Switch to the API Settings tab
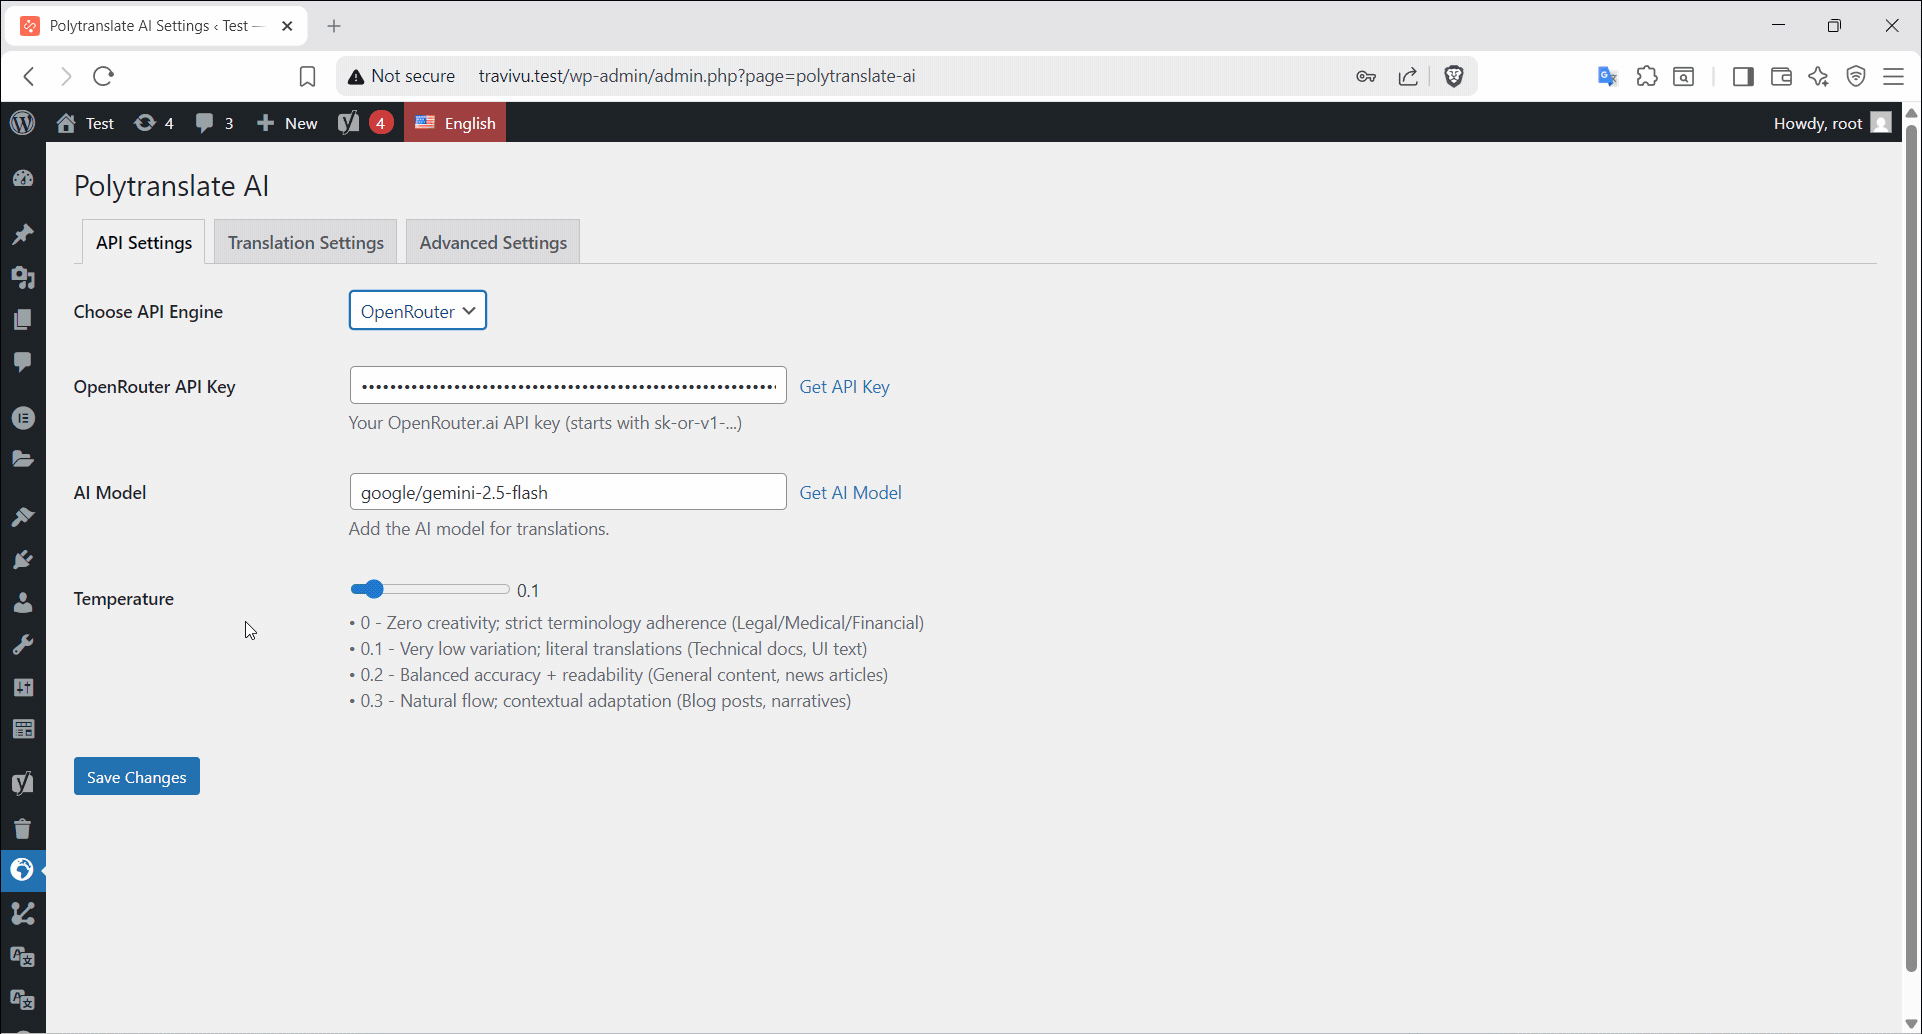The width and height of the screenshot is (1922, 1034). [x=144, y=242]
